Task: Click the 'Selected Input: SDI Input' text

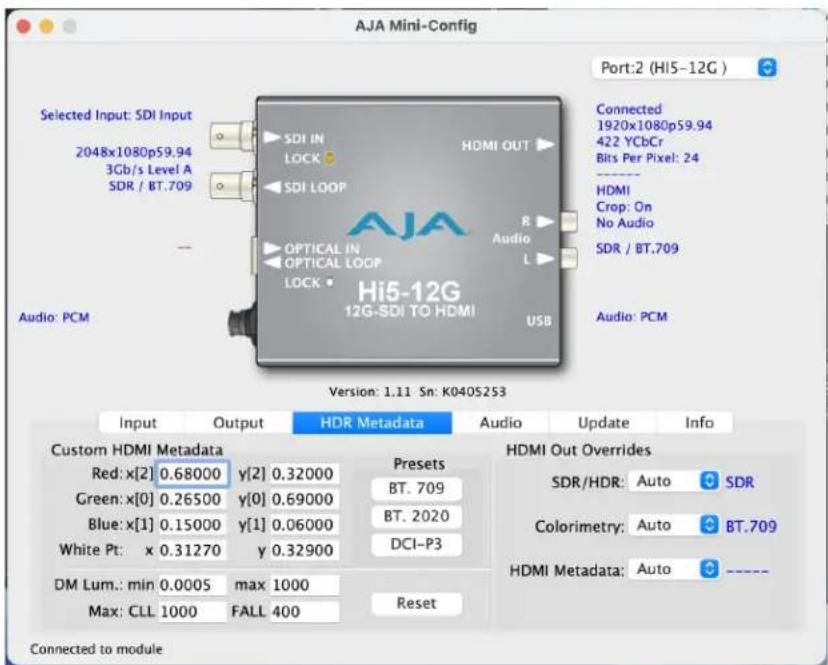Action: click(x=116, y=115)
